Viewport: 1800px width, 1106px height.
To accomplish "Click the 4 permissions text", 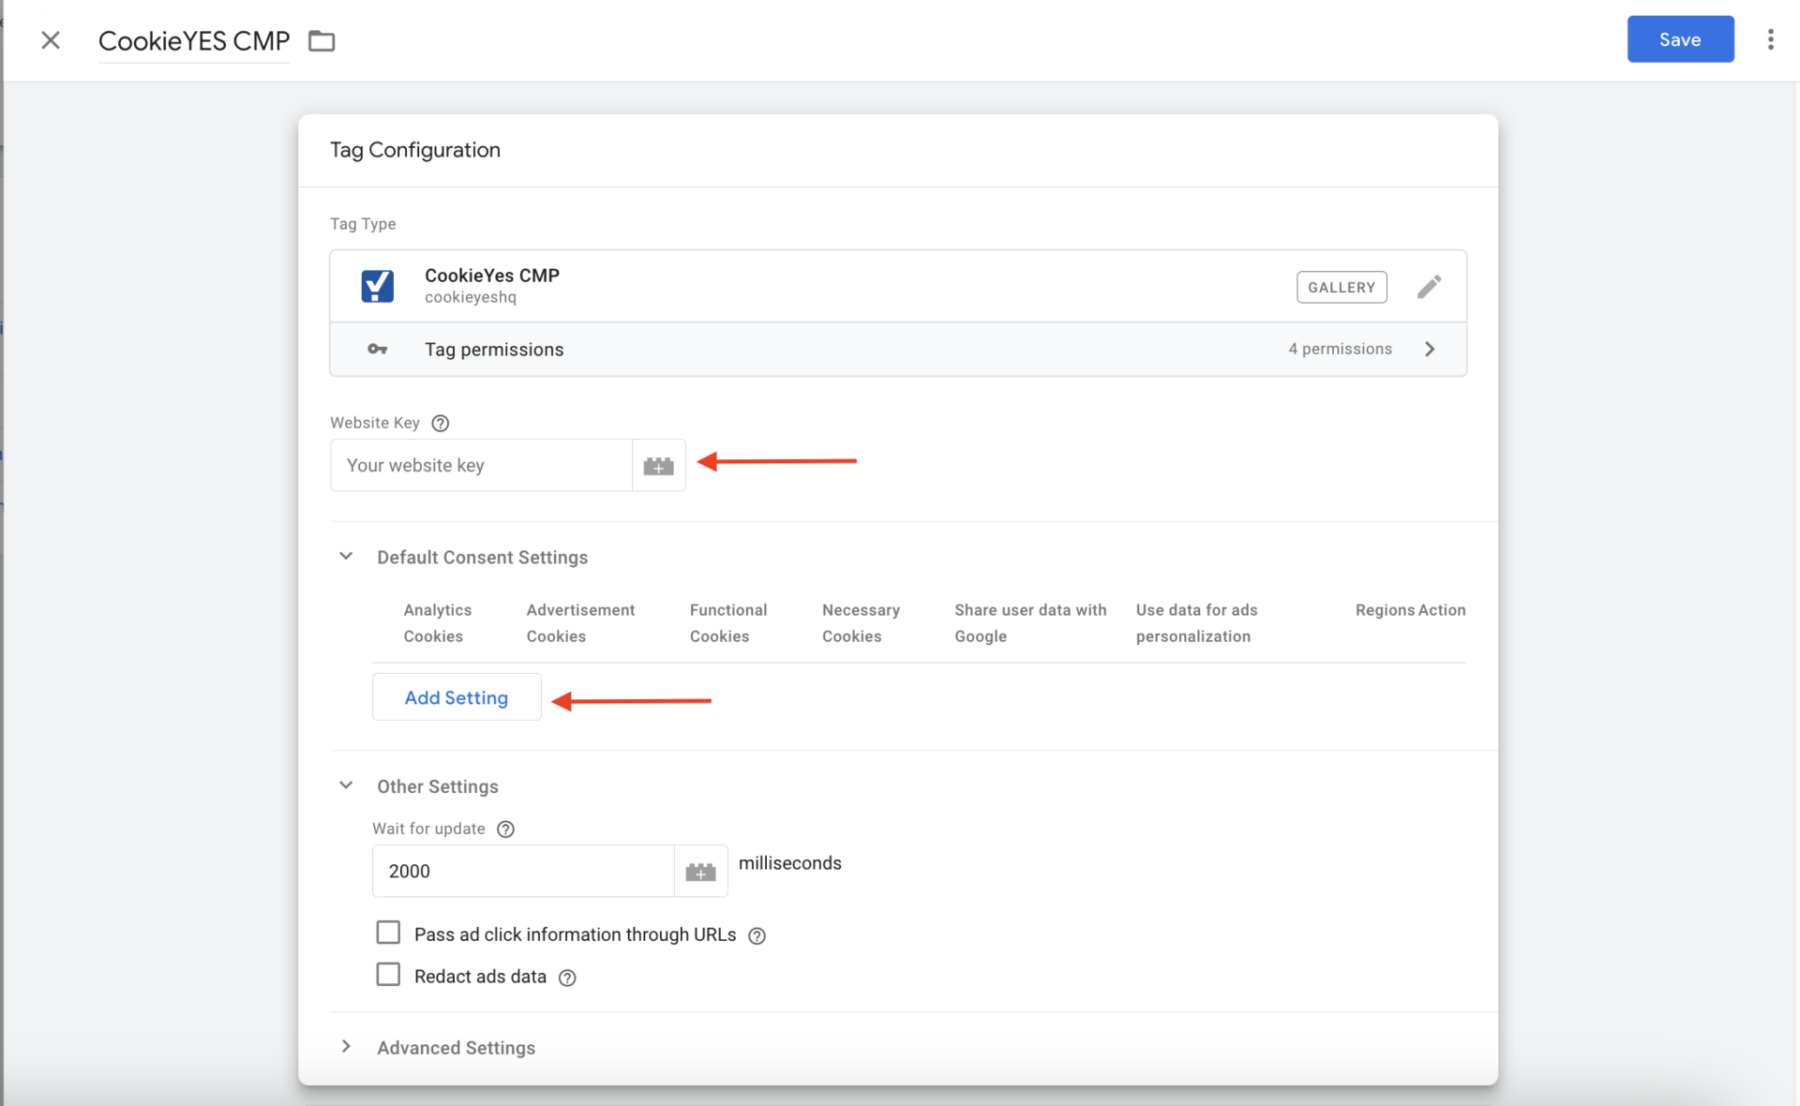I will (x=1340, y=349).
